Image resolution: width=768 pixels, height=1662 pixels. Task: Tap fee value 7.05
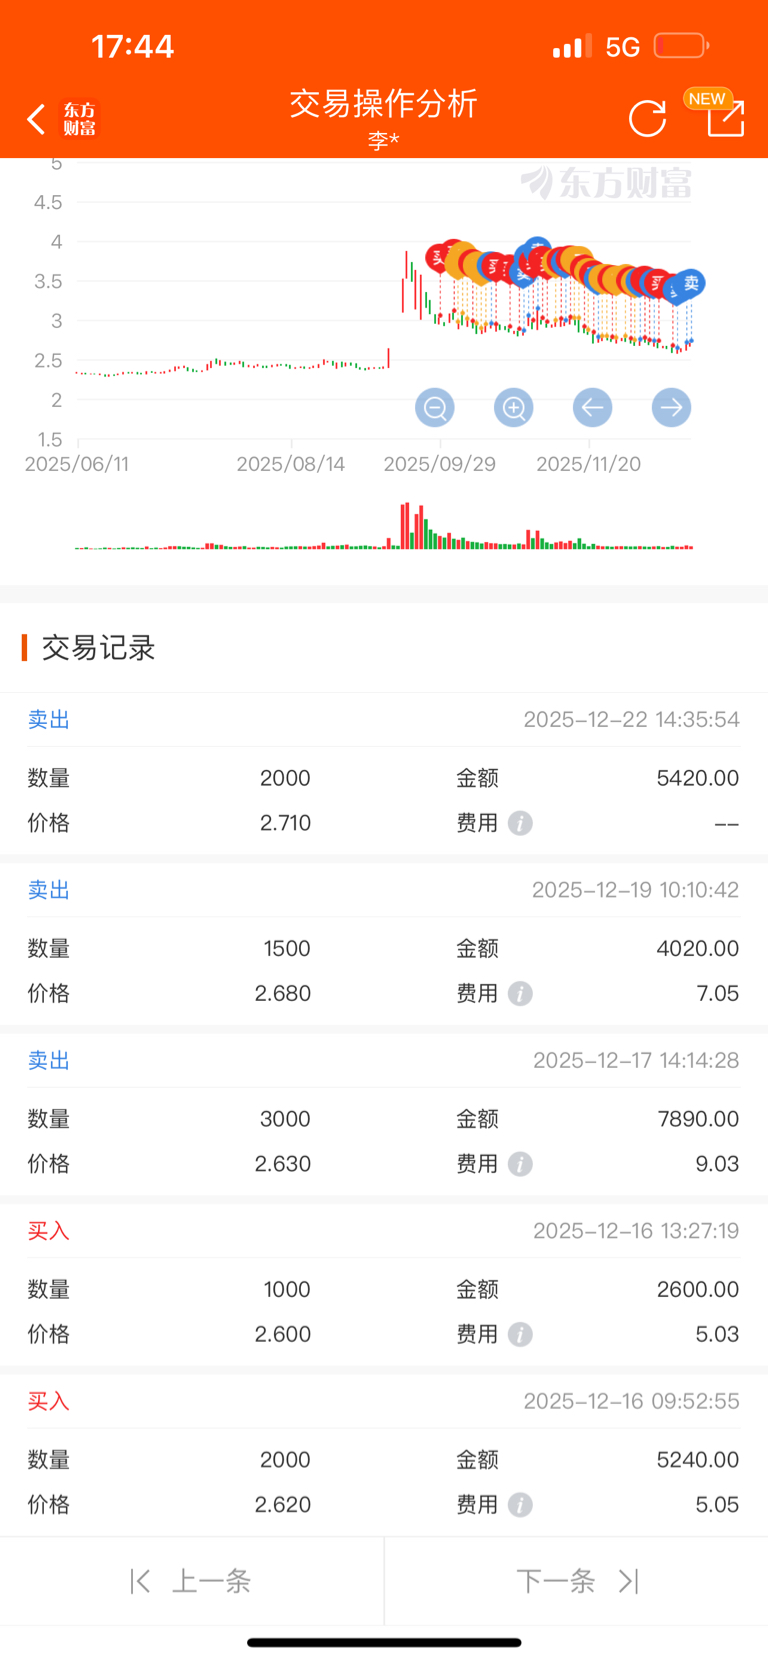[x=718, y=993]
